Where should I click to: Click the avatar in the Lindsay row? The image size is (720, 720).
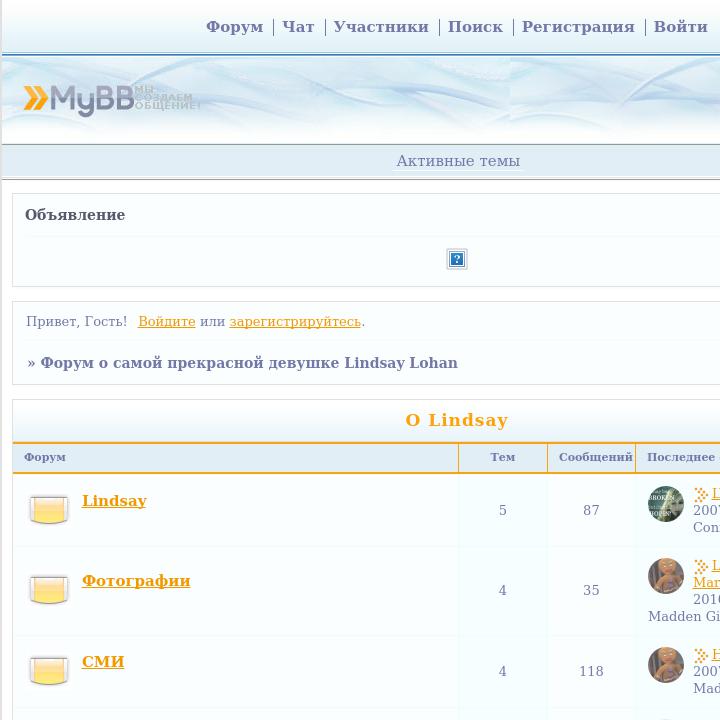[x=666, y=504]
